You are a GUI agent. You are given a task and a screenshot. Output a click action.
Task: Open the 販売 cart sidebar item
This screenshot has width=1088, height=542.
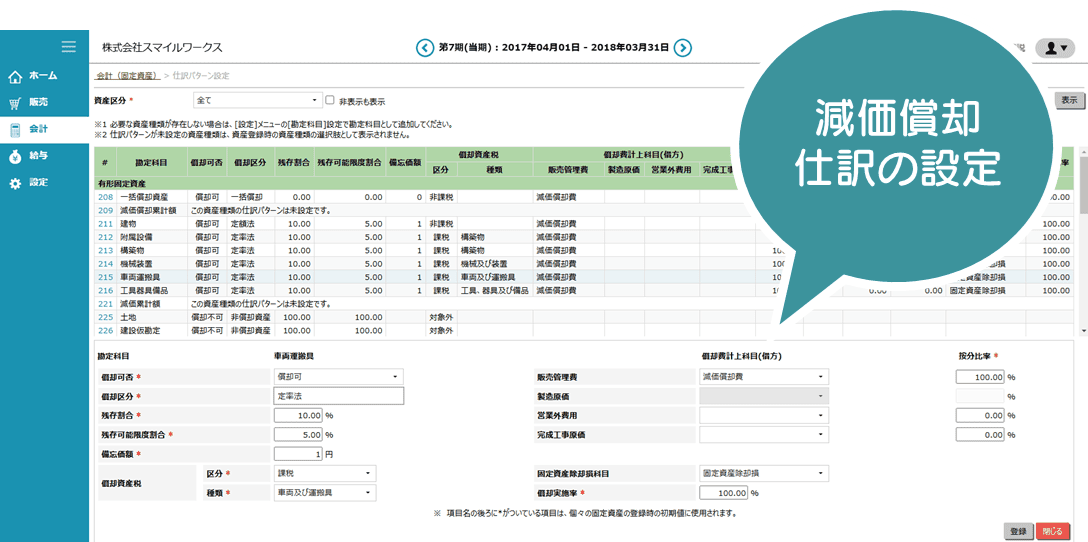(44, 102)
